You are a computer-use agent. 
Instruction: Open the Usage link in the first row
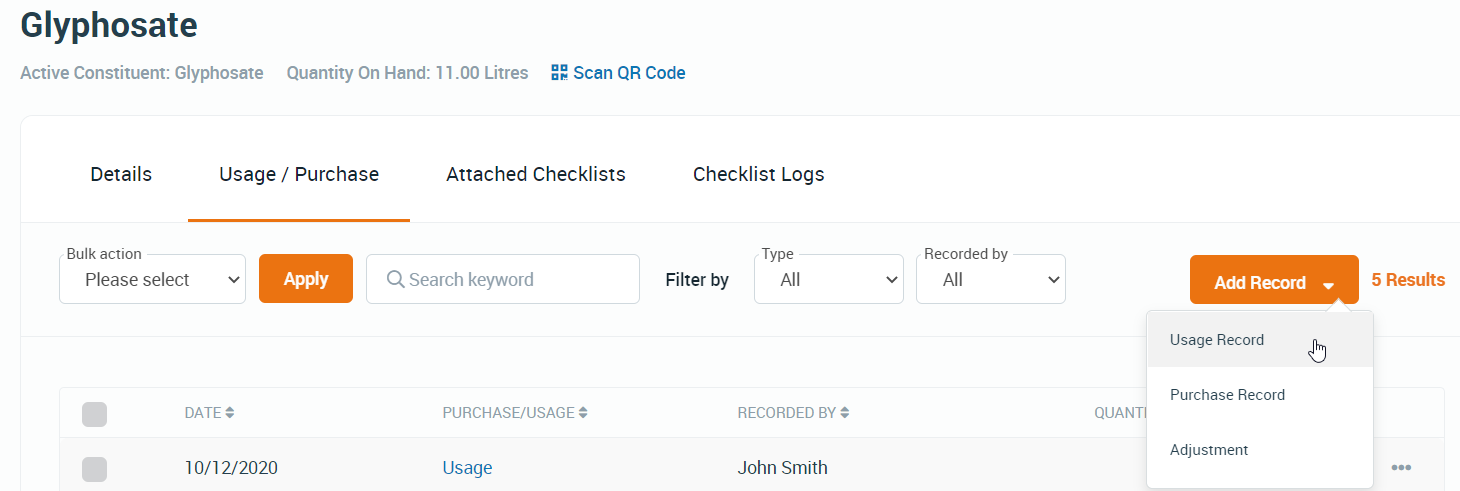tap(467, 468)
